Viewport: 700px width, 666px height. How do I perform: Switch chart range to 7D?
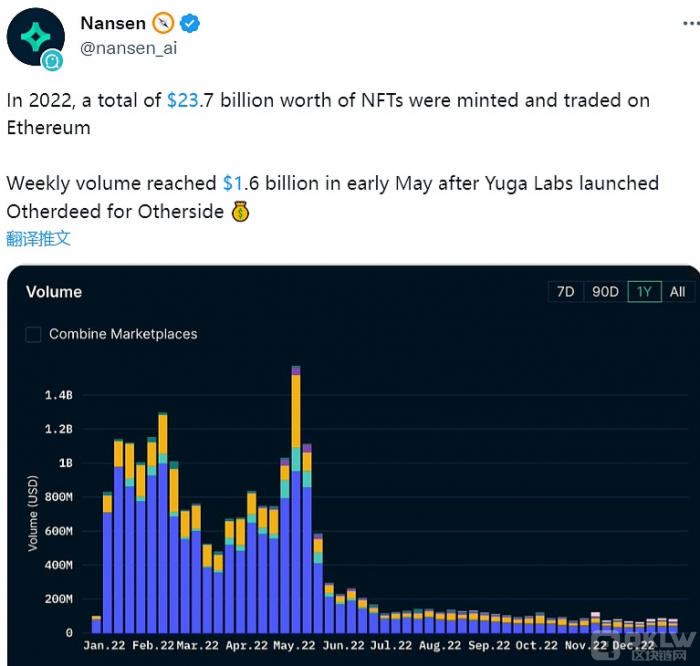click(566, 292)
